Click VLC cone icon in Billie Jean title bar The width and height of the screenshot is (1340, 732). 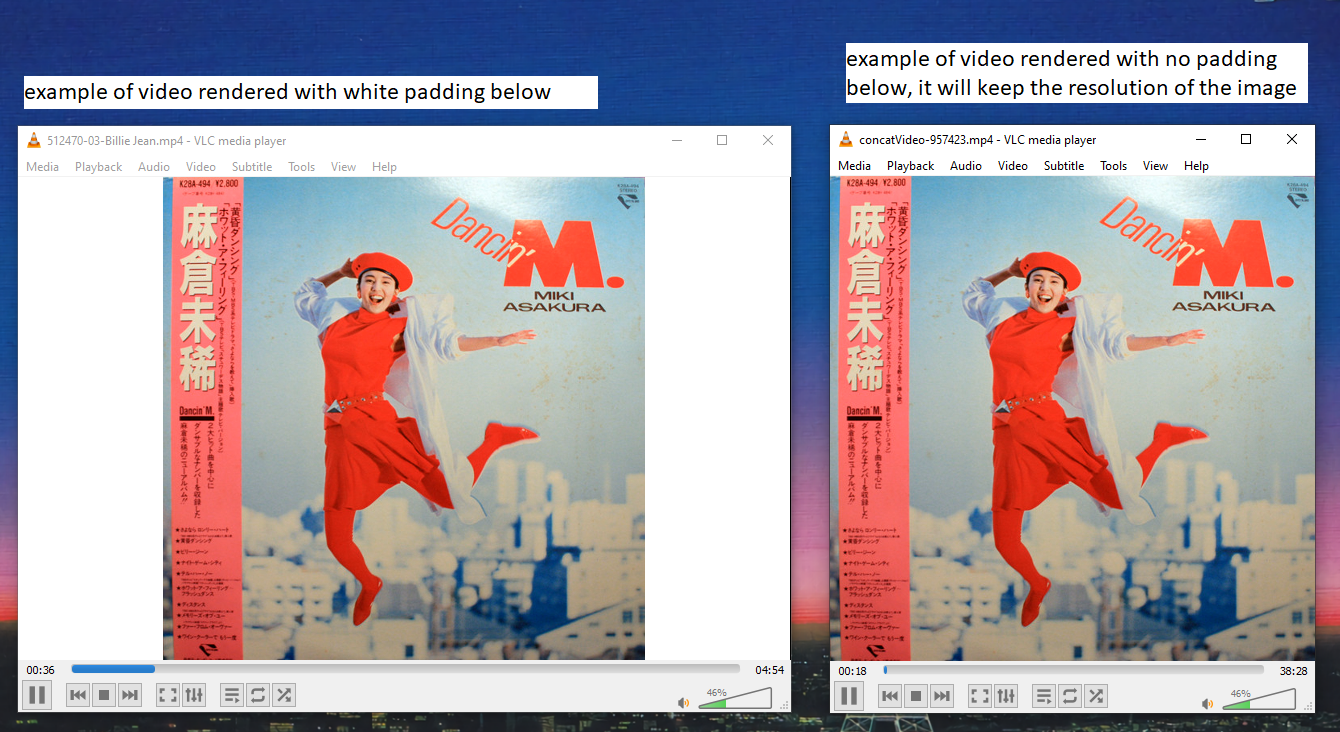point(34,141)
